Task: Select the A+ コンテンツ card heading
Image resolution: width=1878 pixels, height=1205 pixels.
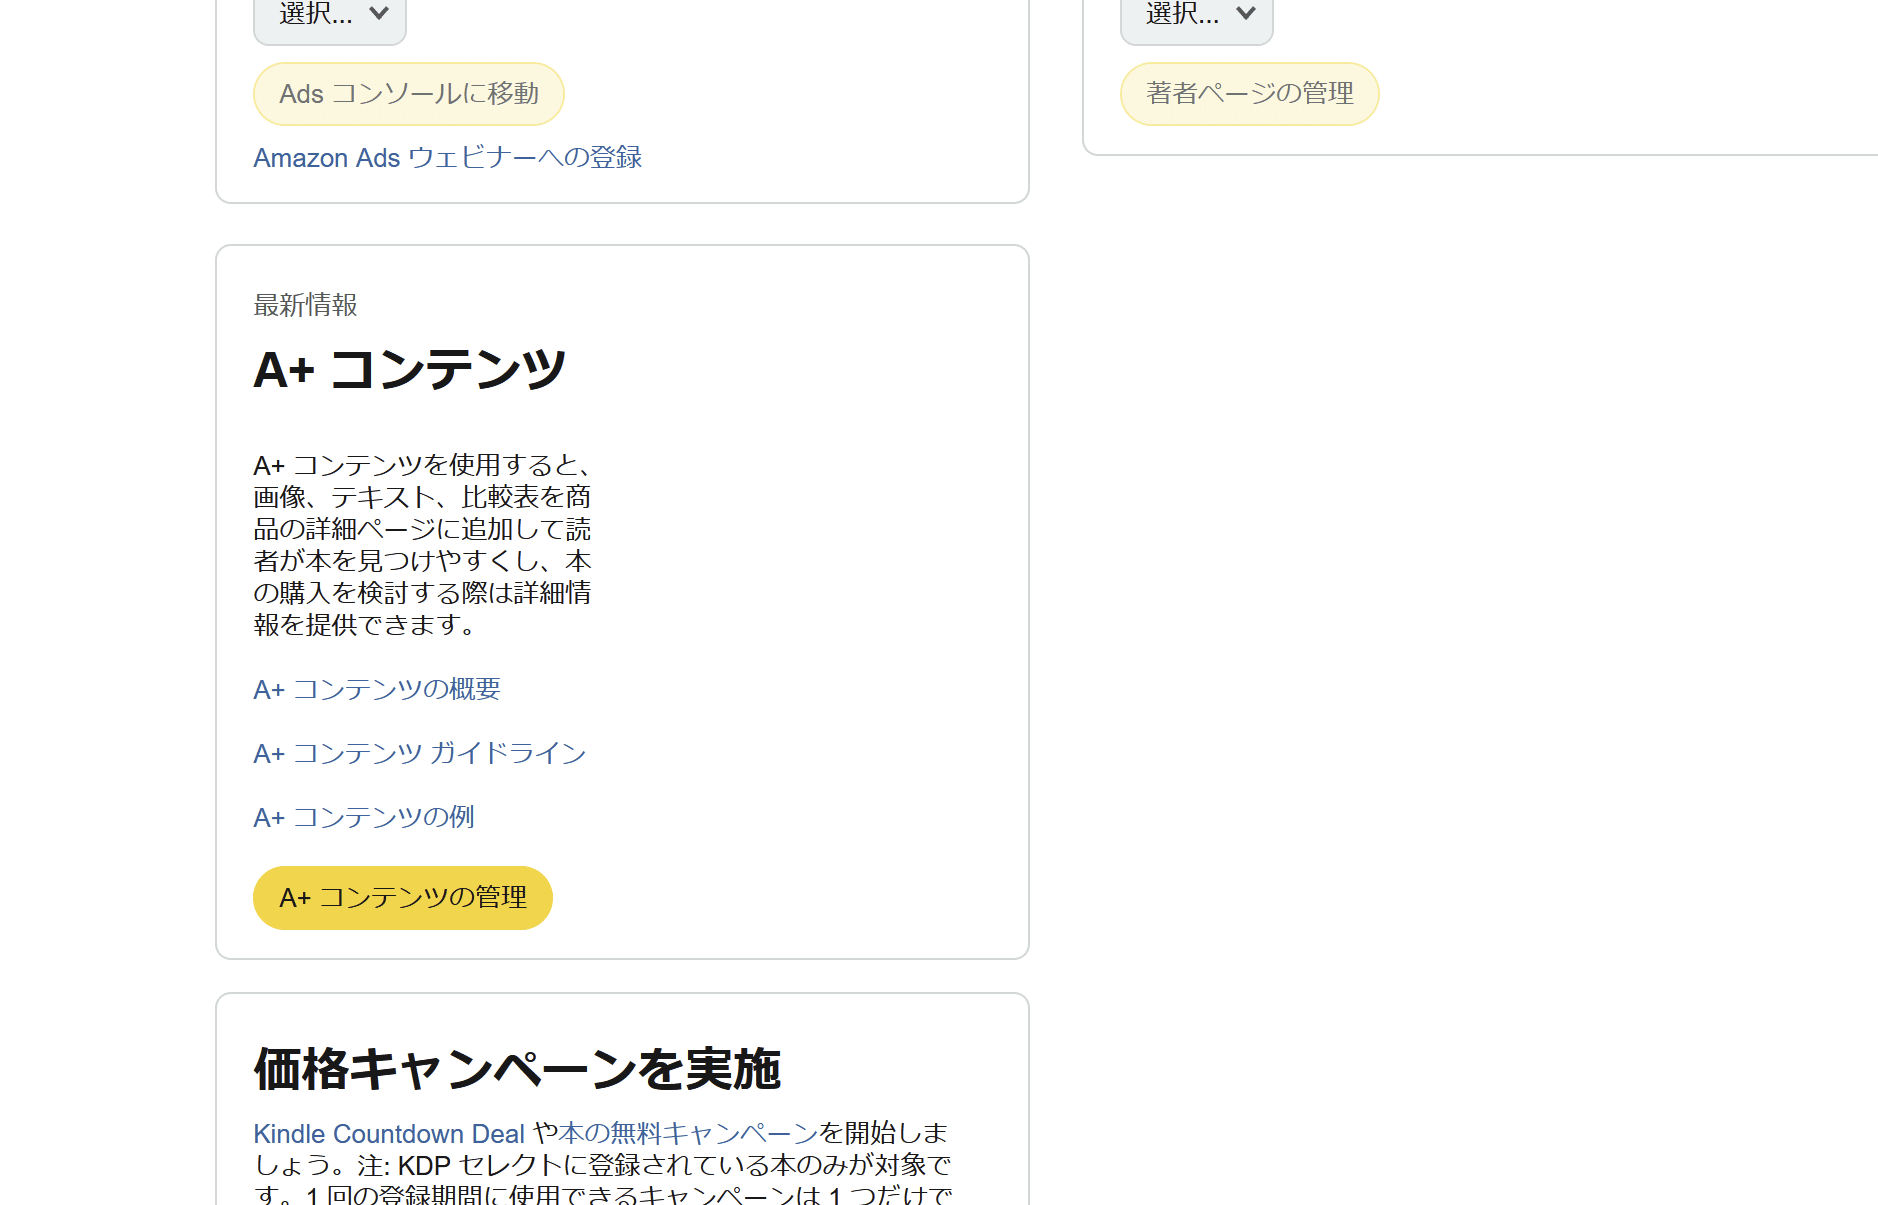Action: [x=408, y=367]
